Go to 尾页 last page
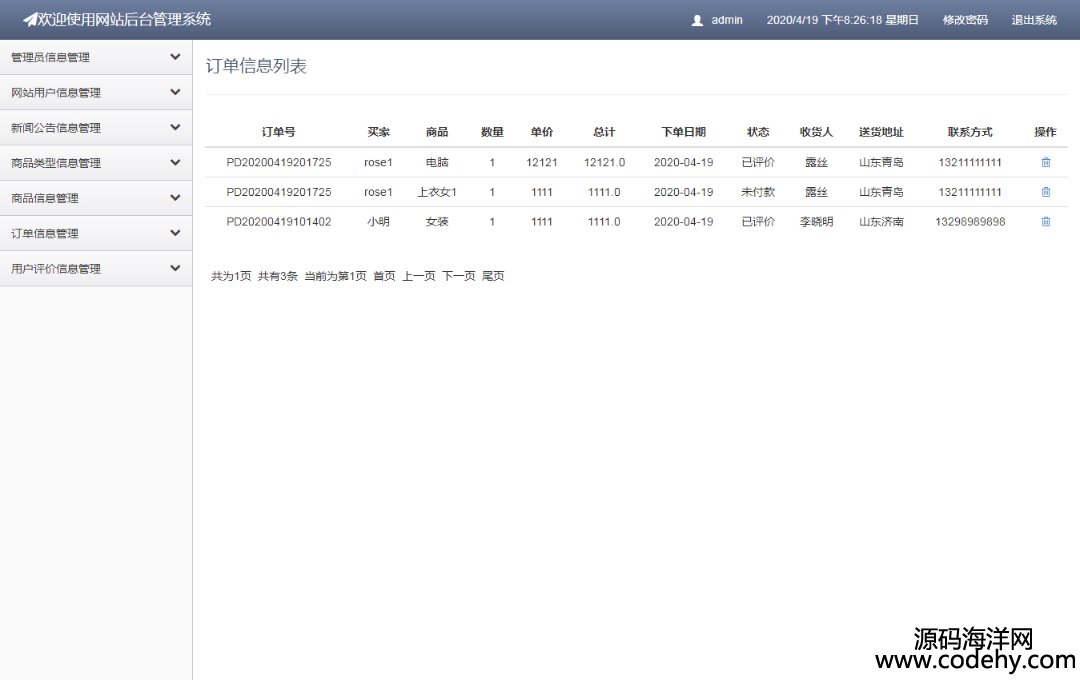The image size is (1080, 680). (x=493, y=276)
